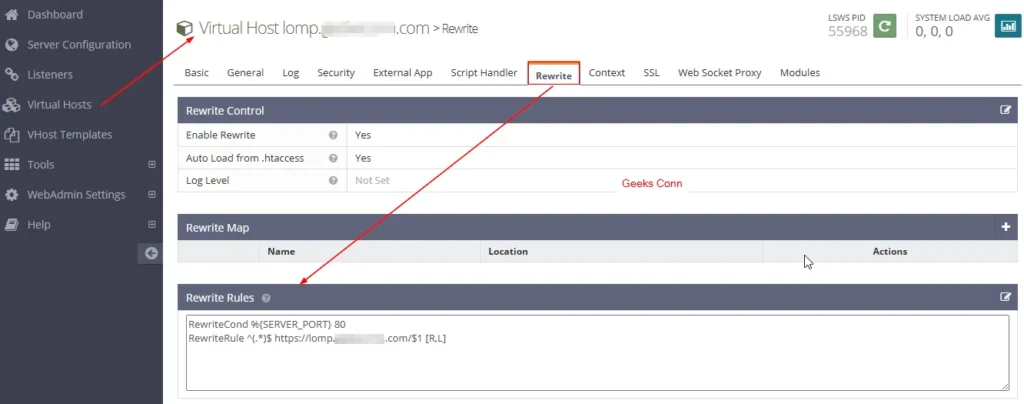Click the LSWS PID value 55968
This screenshot has width=1024, height=404.
tap(848, 31)
